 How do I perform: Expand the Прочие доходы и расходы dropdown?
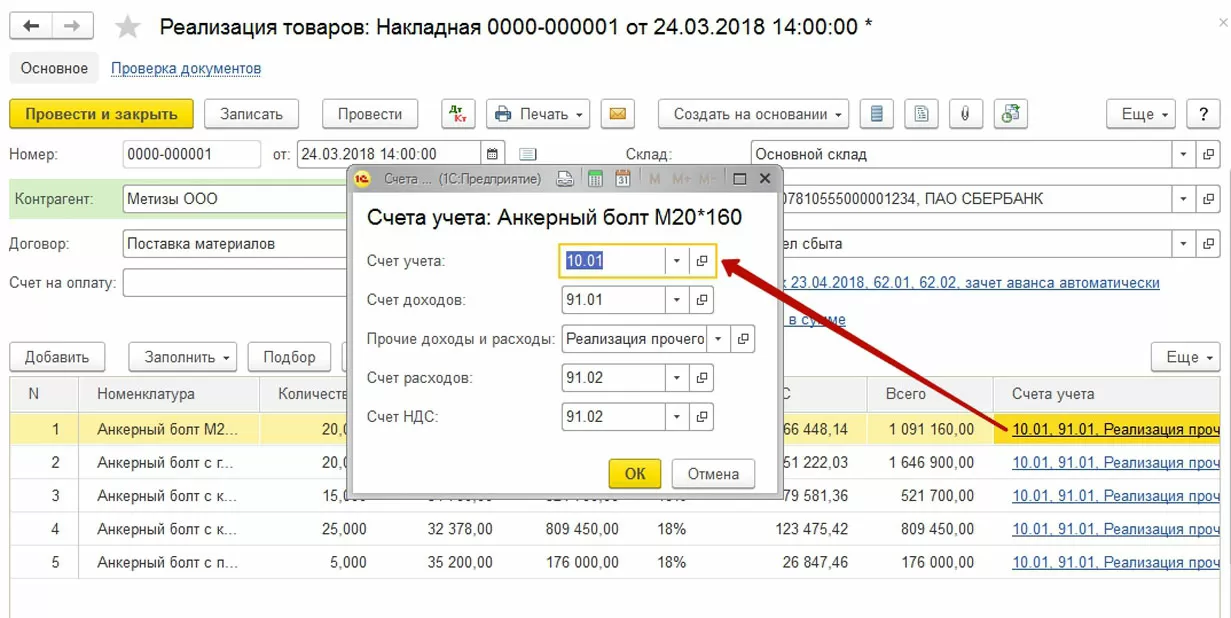718,339
